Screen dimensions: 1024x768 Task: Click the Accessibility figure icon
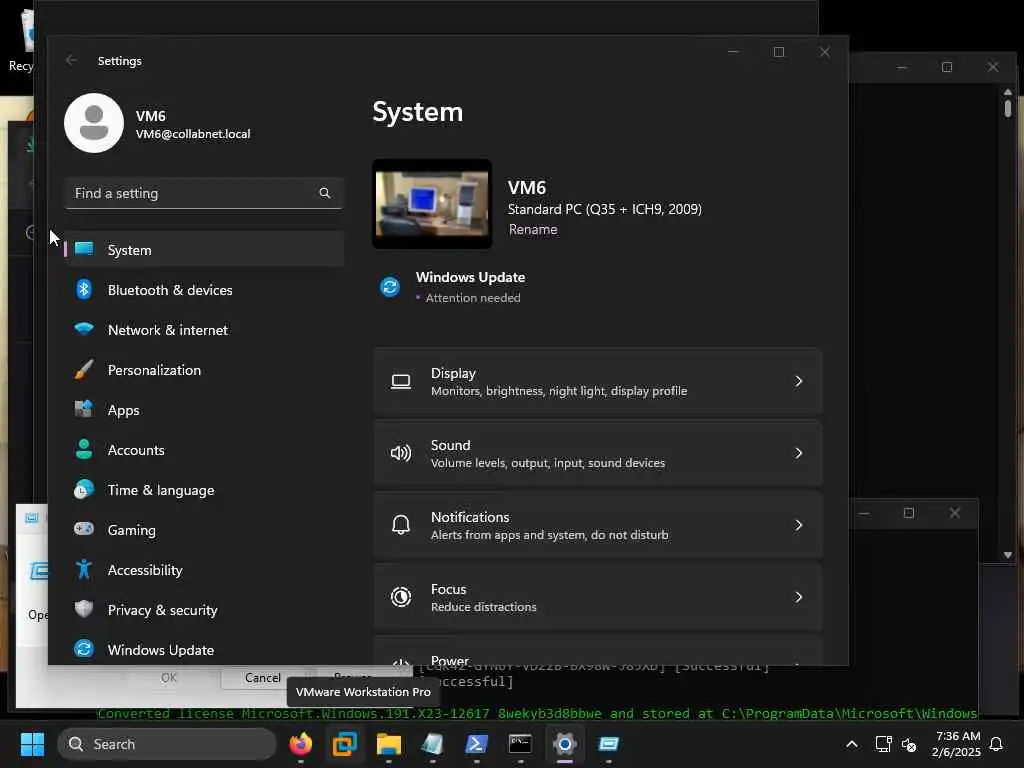tap(84, 569)
